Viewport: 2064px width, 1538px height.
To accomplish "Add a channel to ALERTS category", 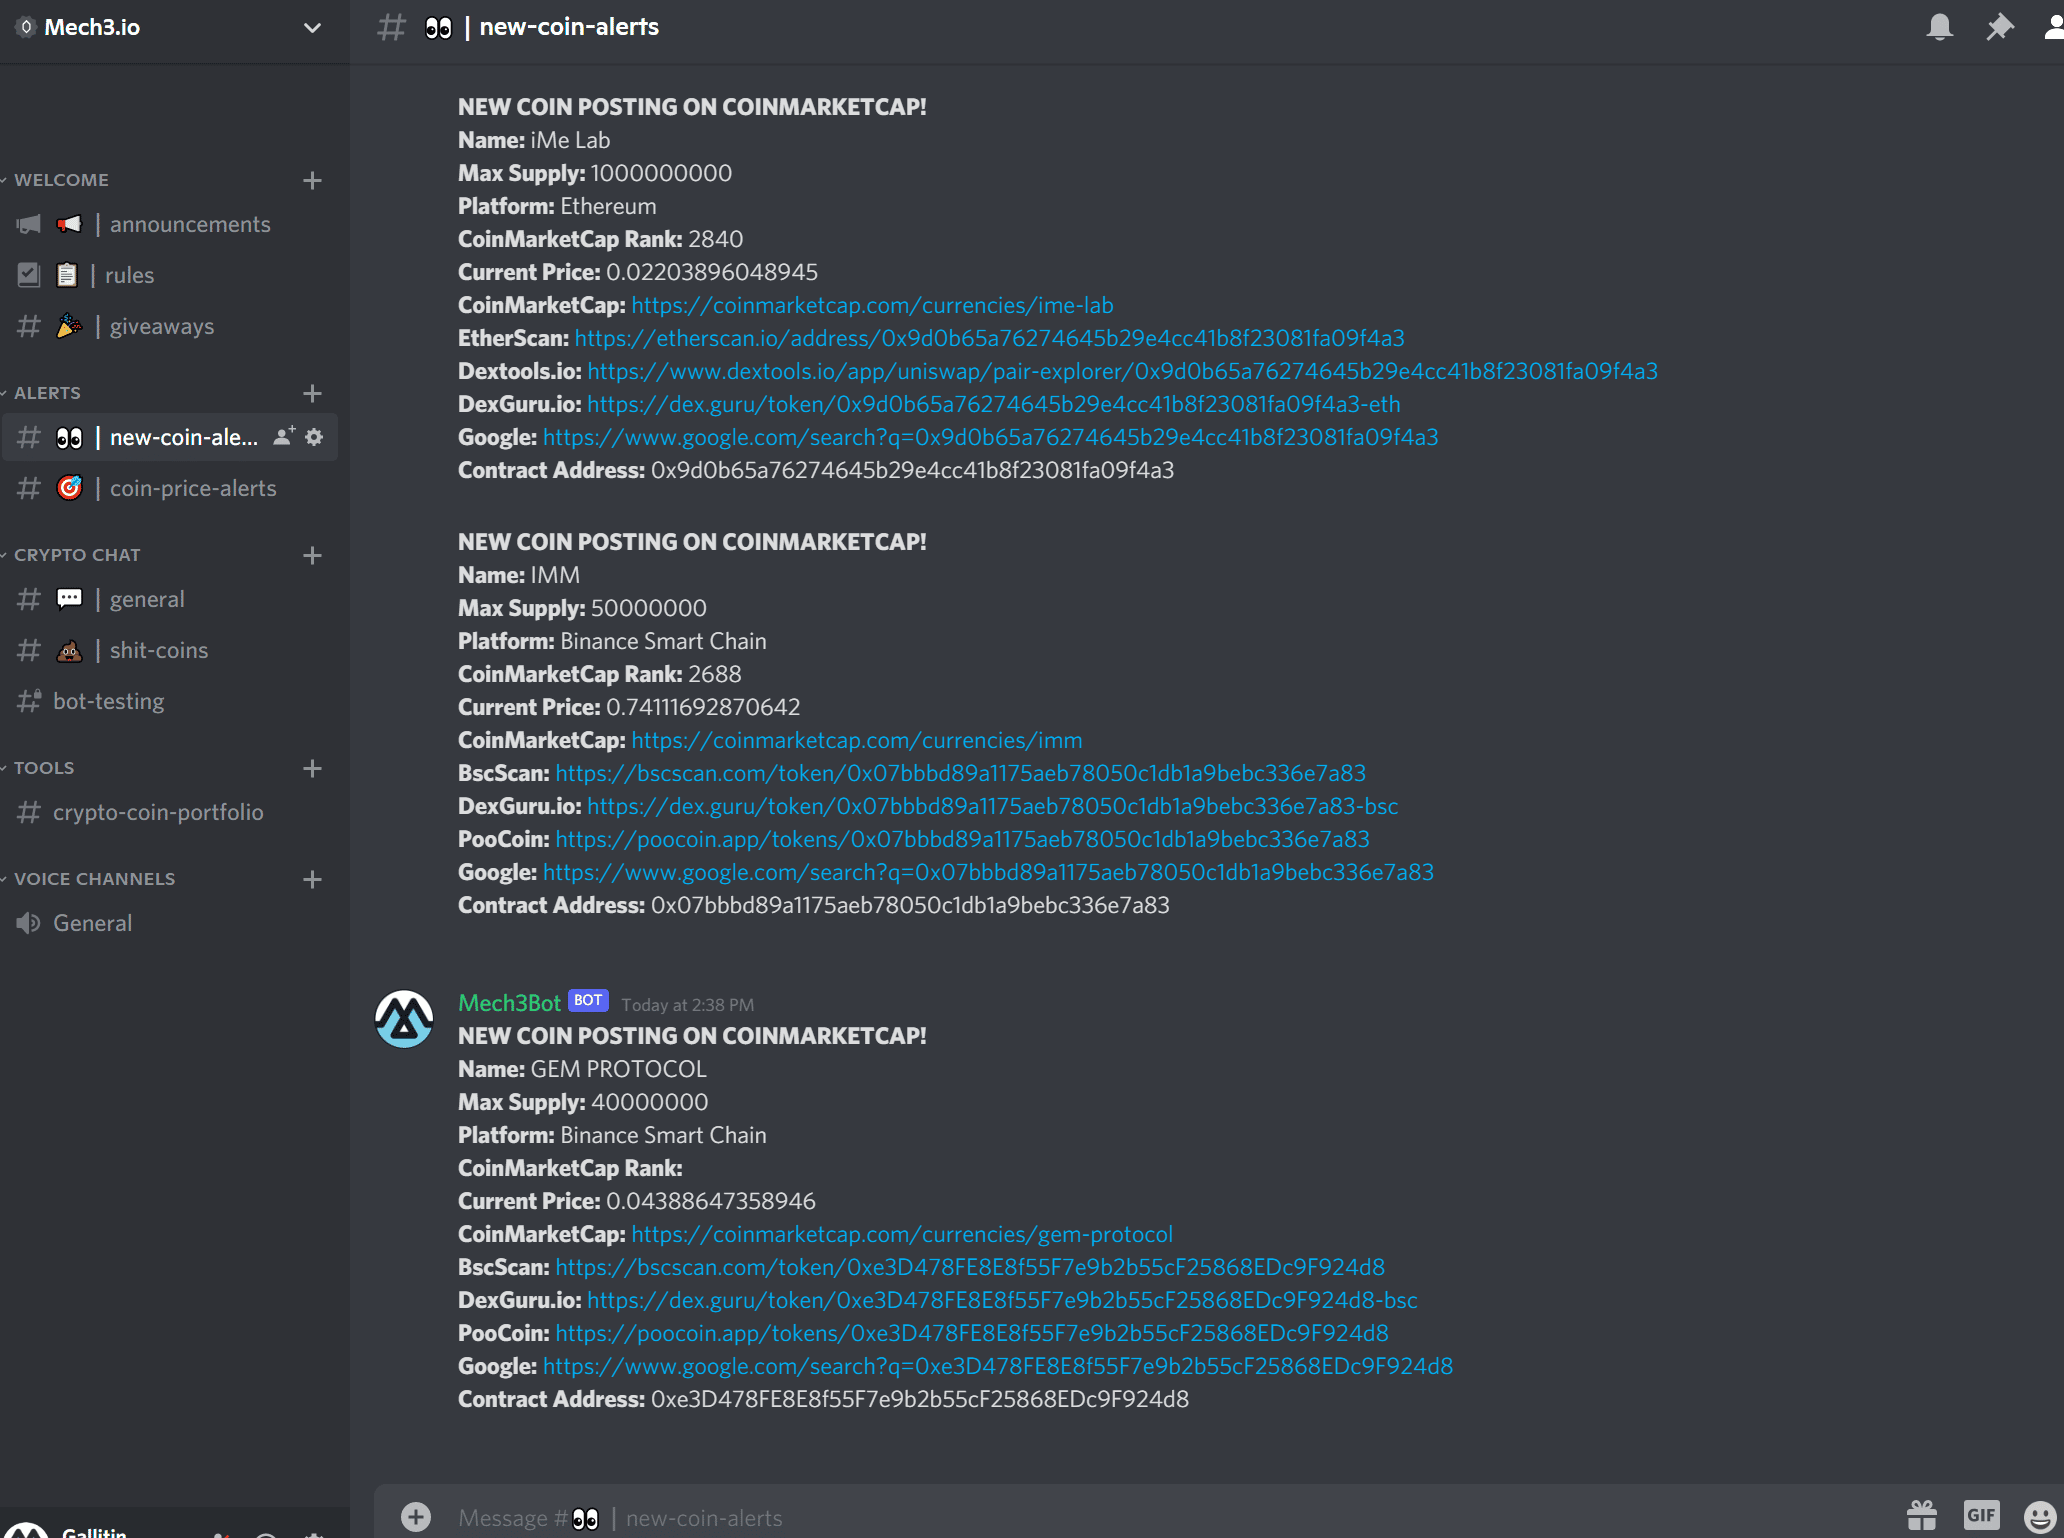I will tap(312, 393).
